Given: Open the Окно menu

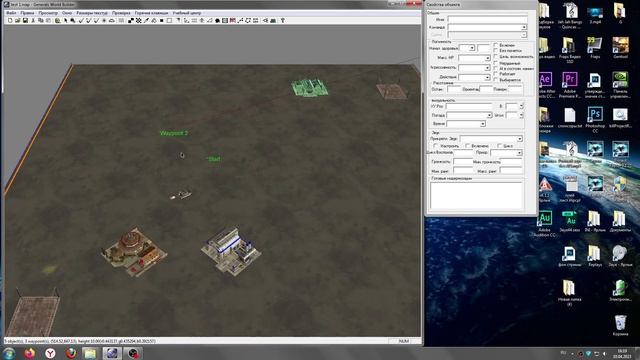Looking at the screenshot, I should [x=67, y=13].
